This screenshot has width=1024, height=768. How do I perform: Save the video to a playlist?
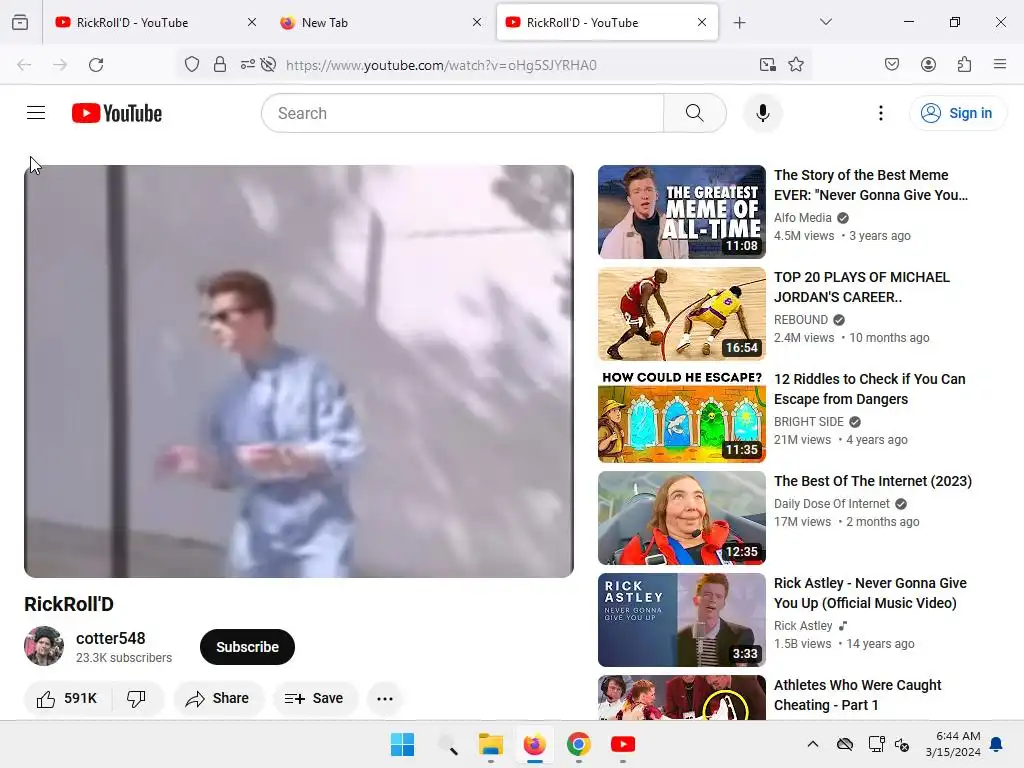click(315, 699)
